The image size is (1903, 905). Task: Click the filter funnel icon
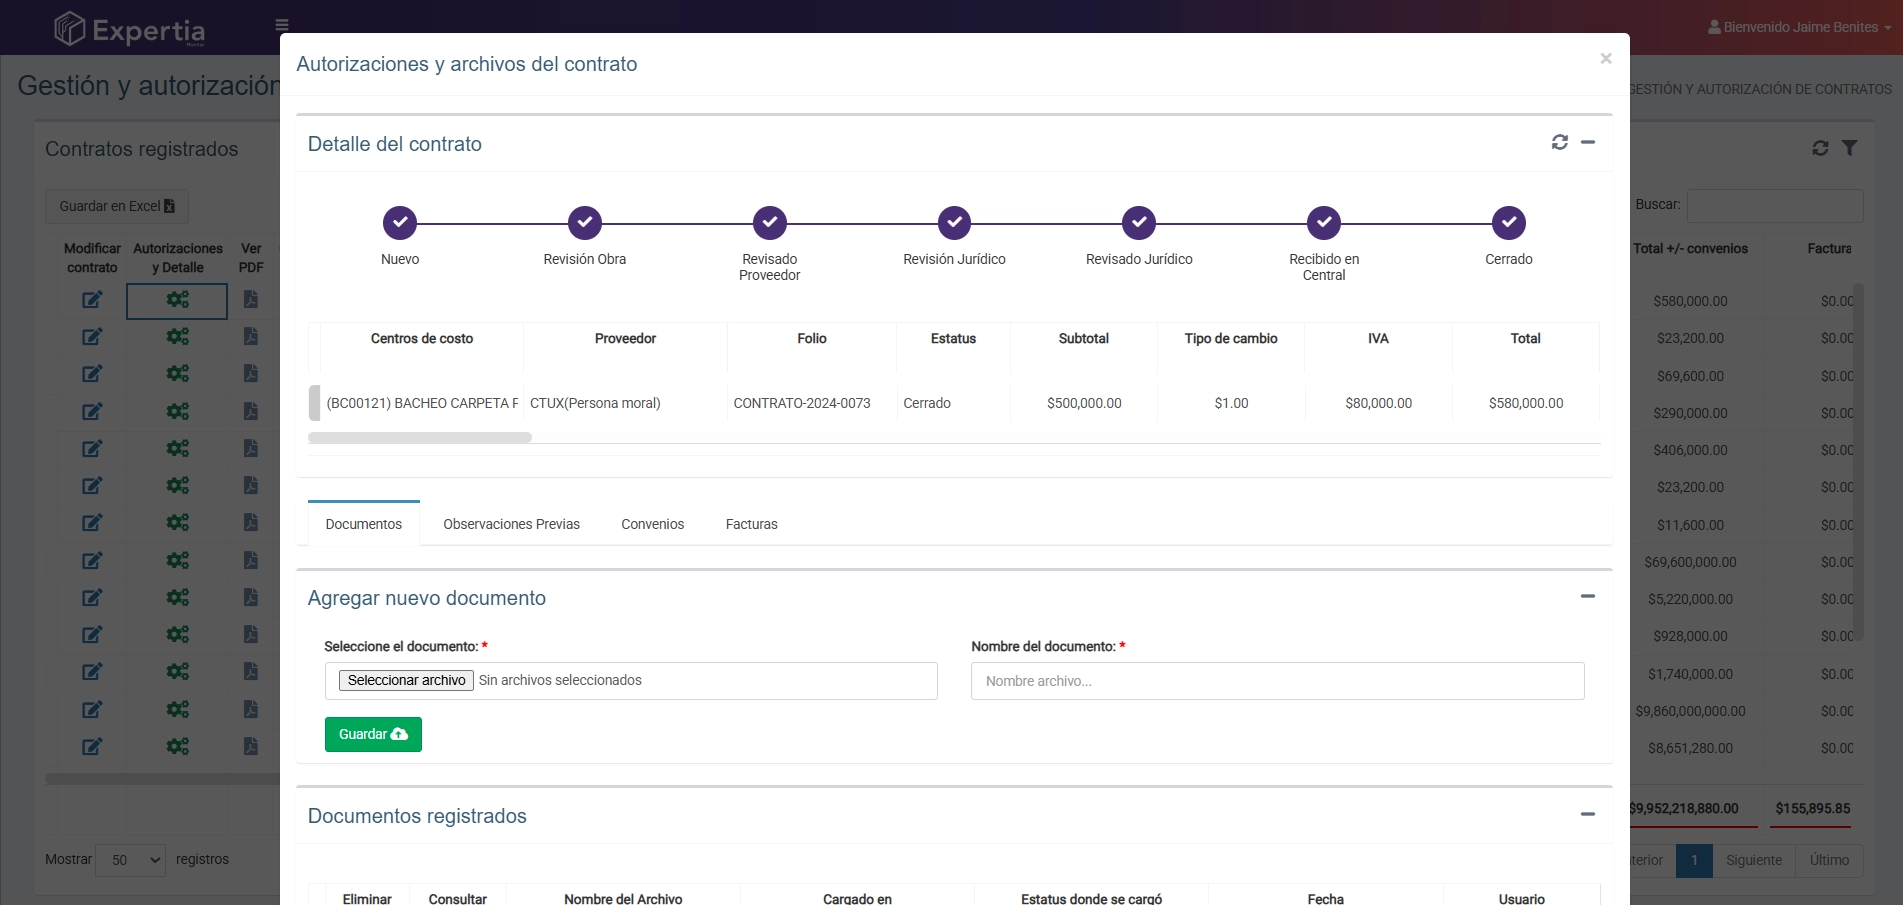(1849, 148)
